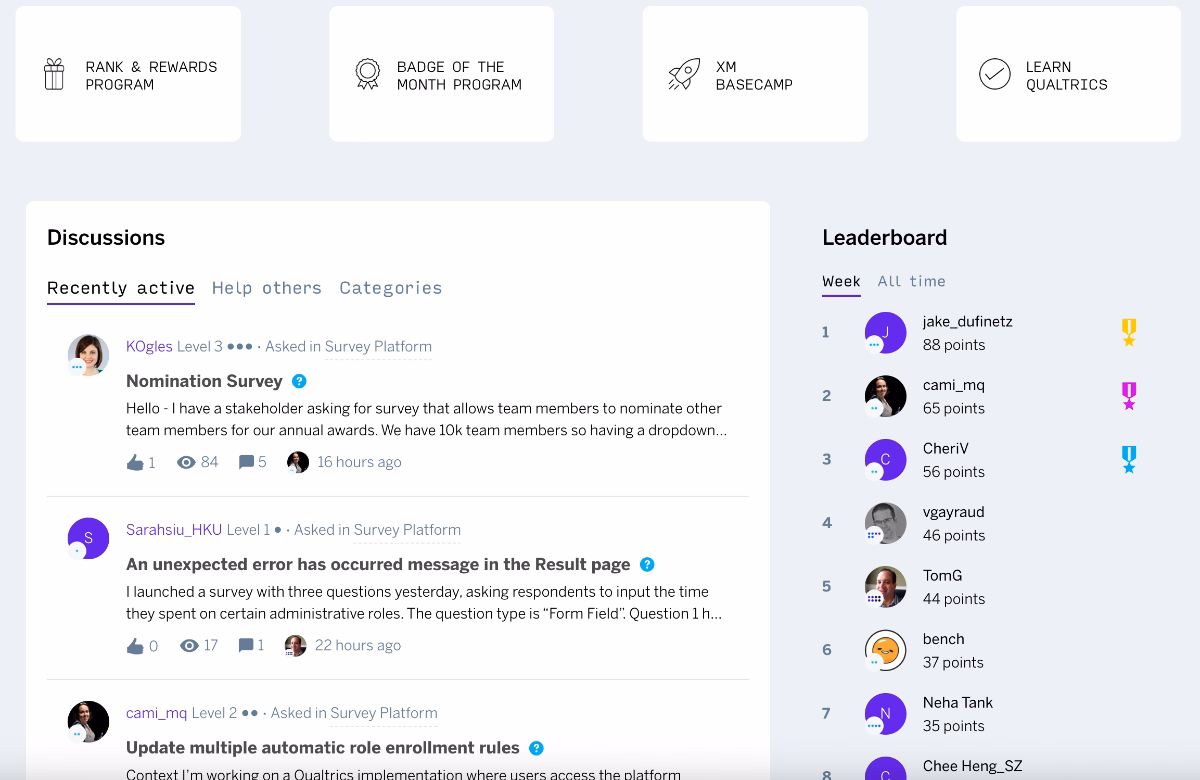Click cami_mq's avatar in the leaderboard

point(885,396)
